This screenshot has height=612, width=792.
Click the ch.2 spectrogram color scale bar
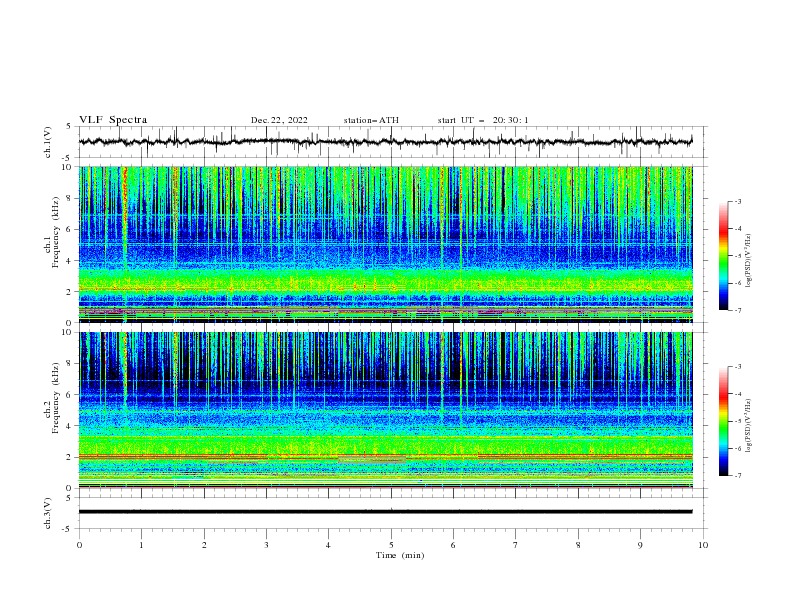pyautogui.click(x=723, y=421)
